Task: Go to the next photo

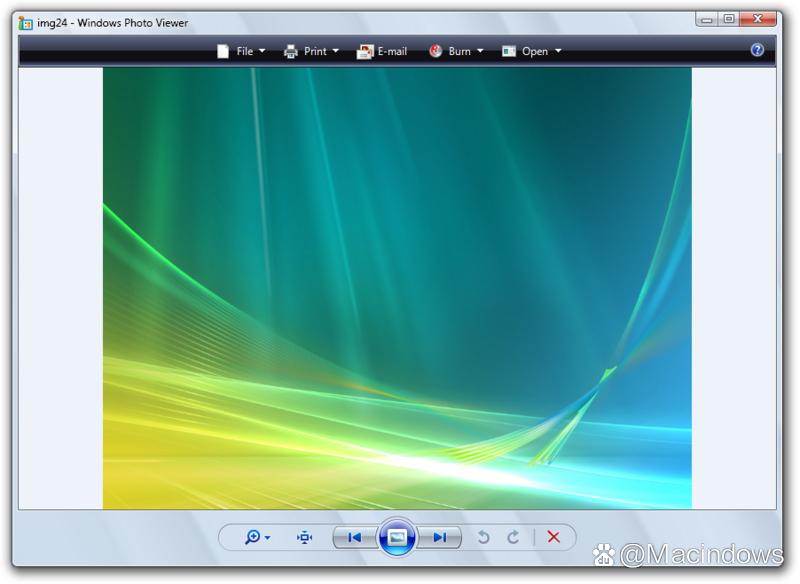Action: [439, 537]
